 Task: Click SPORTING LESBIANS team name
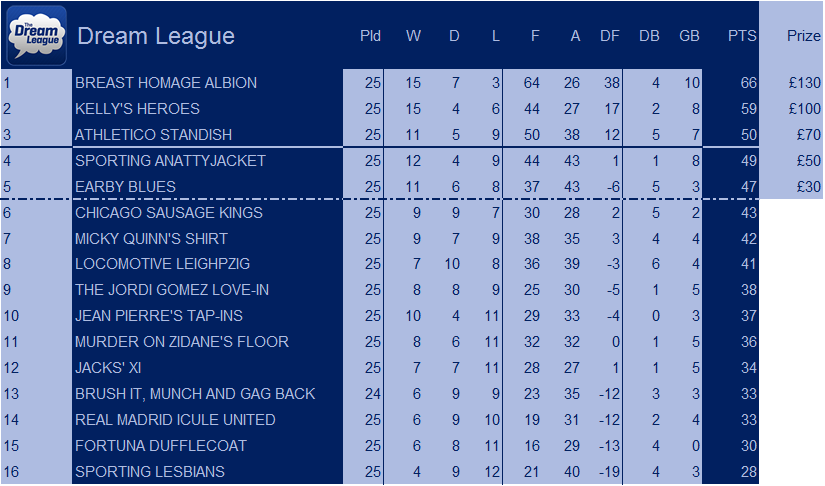149,472
